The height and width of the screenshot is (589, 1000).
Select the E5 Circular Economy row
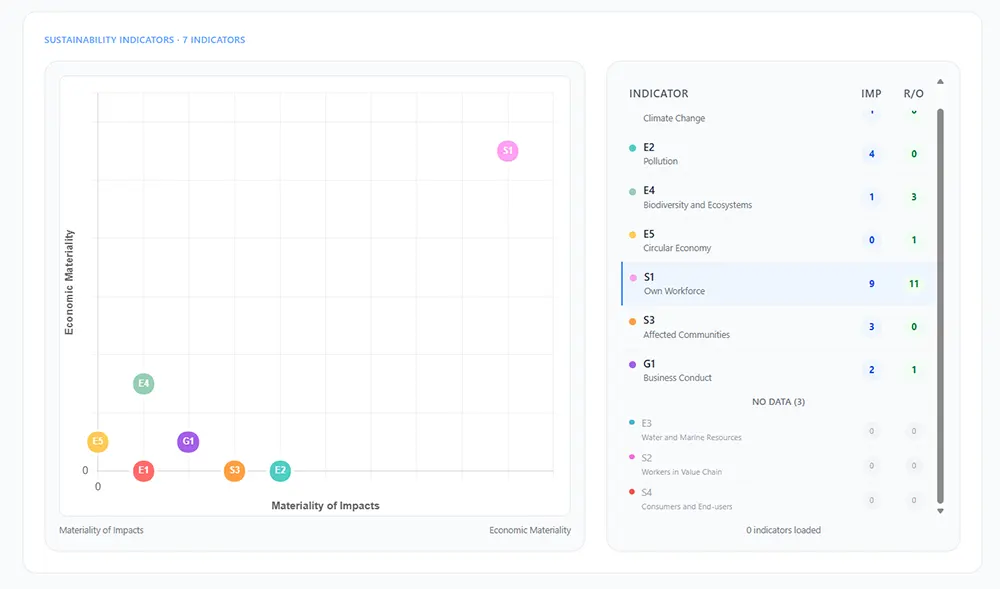(x=740, y=241)
